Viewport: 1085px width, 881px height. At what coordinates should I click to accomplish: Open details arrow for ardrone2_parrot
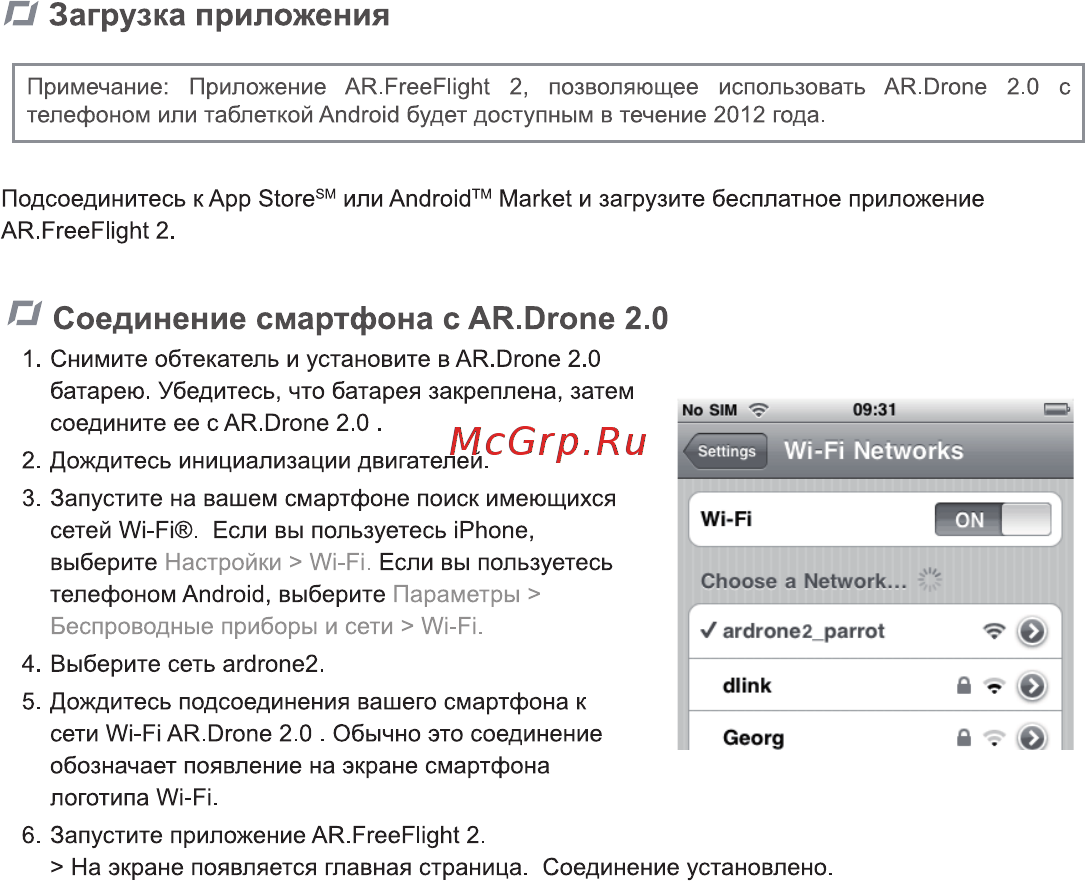(x=1032, y=631)
